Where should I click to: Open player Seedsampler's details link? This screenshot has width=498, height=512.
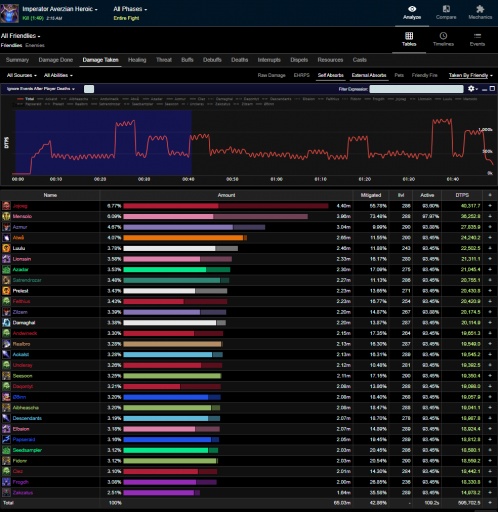(x=27, y=450)
